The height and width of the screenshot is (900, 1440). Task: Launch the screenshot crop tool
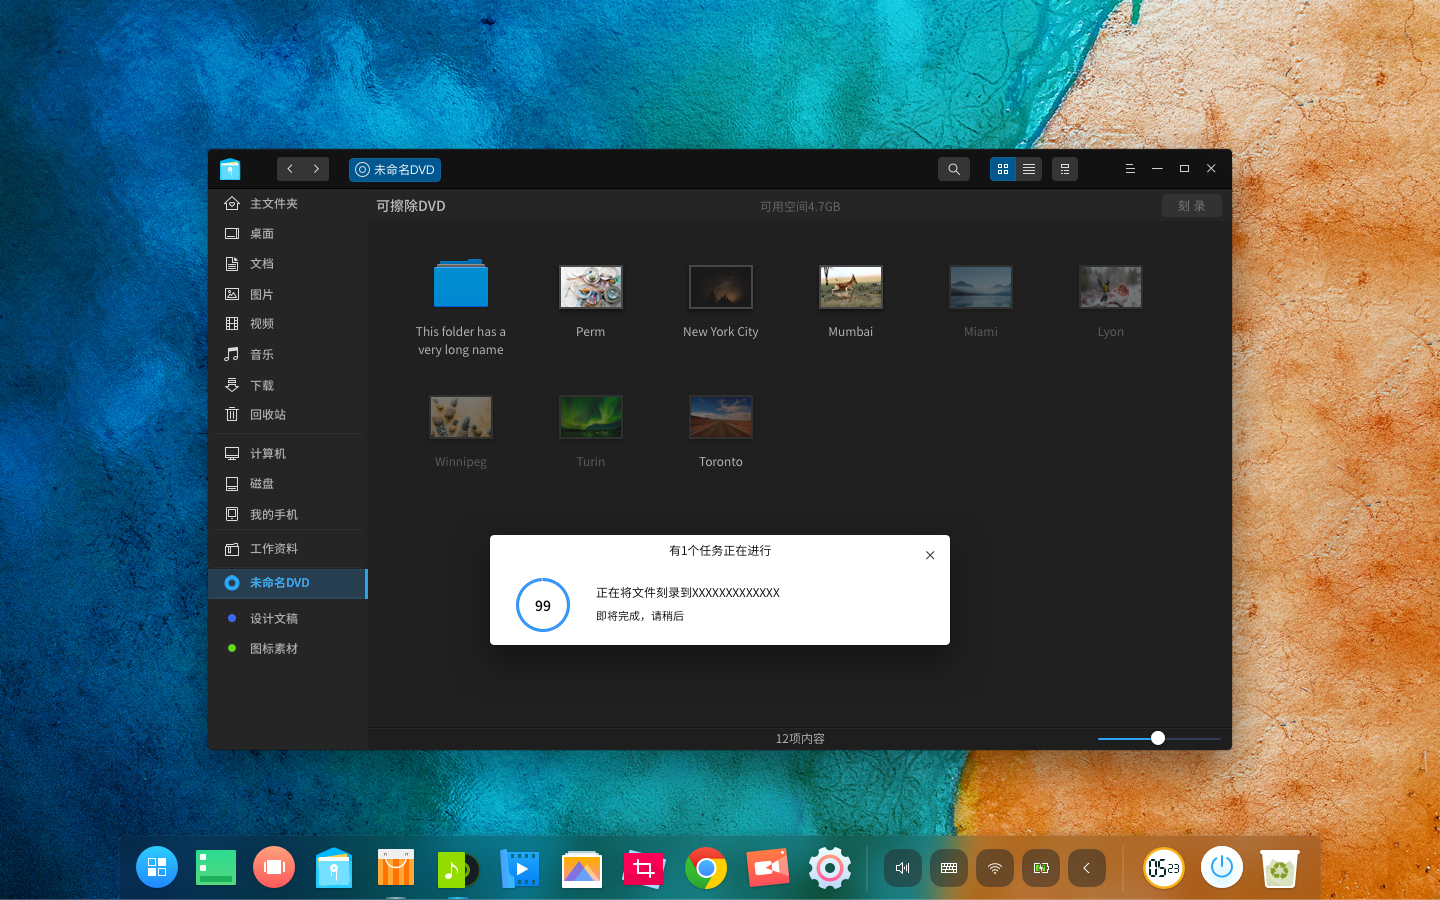(643, 868)
